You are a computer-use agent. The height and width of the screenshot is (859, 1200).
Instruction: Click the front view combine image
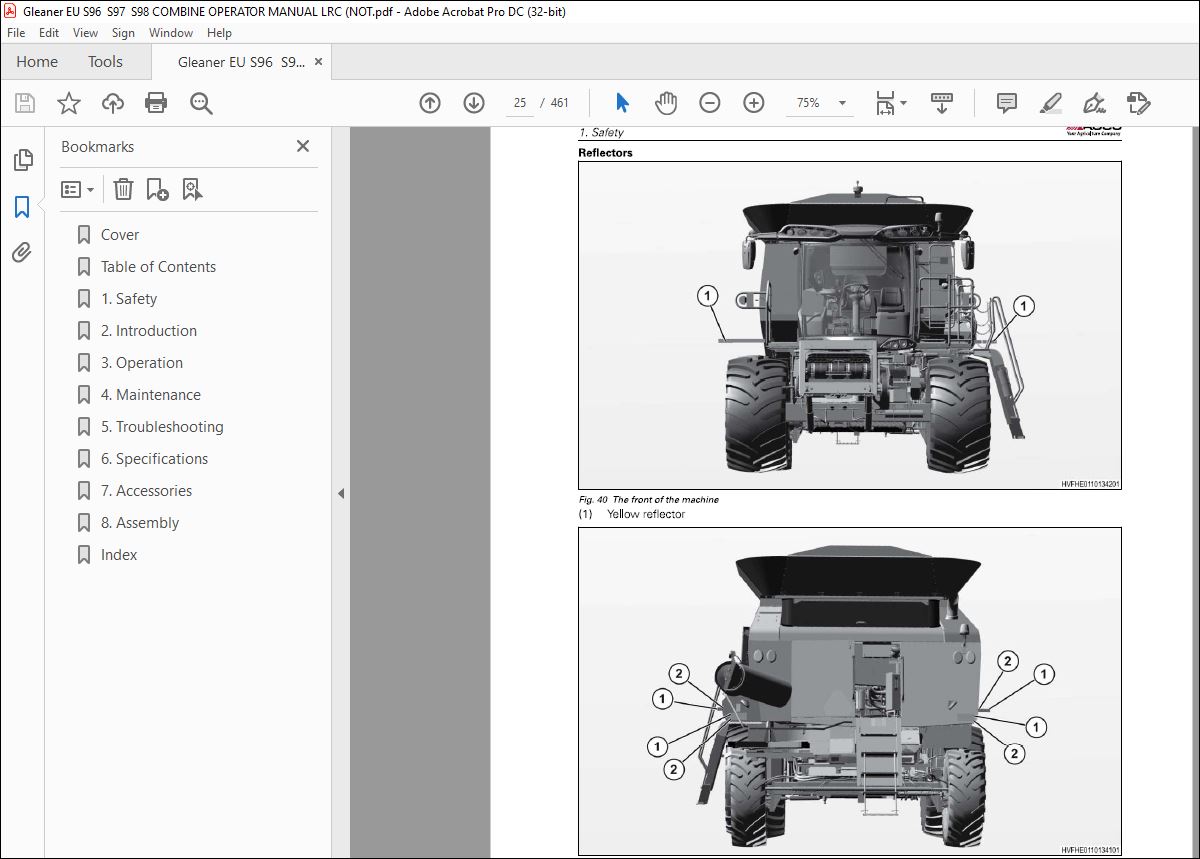click(x=850, y=325)
